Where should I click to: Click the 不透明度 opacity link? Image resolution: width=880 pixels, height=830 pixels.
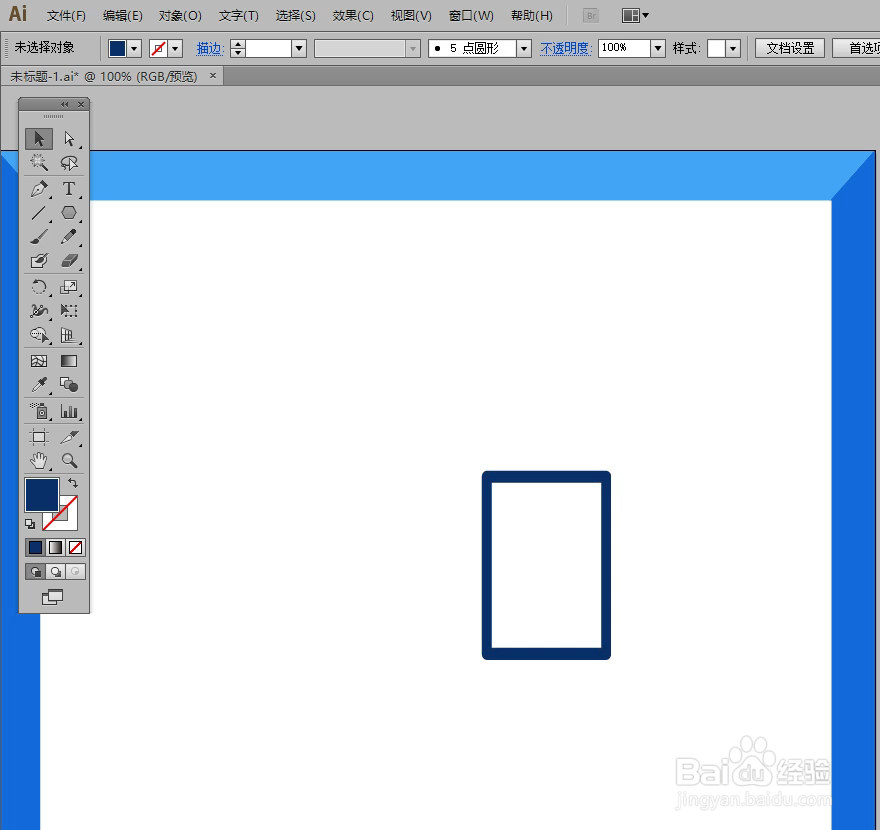coord(566,49)
